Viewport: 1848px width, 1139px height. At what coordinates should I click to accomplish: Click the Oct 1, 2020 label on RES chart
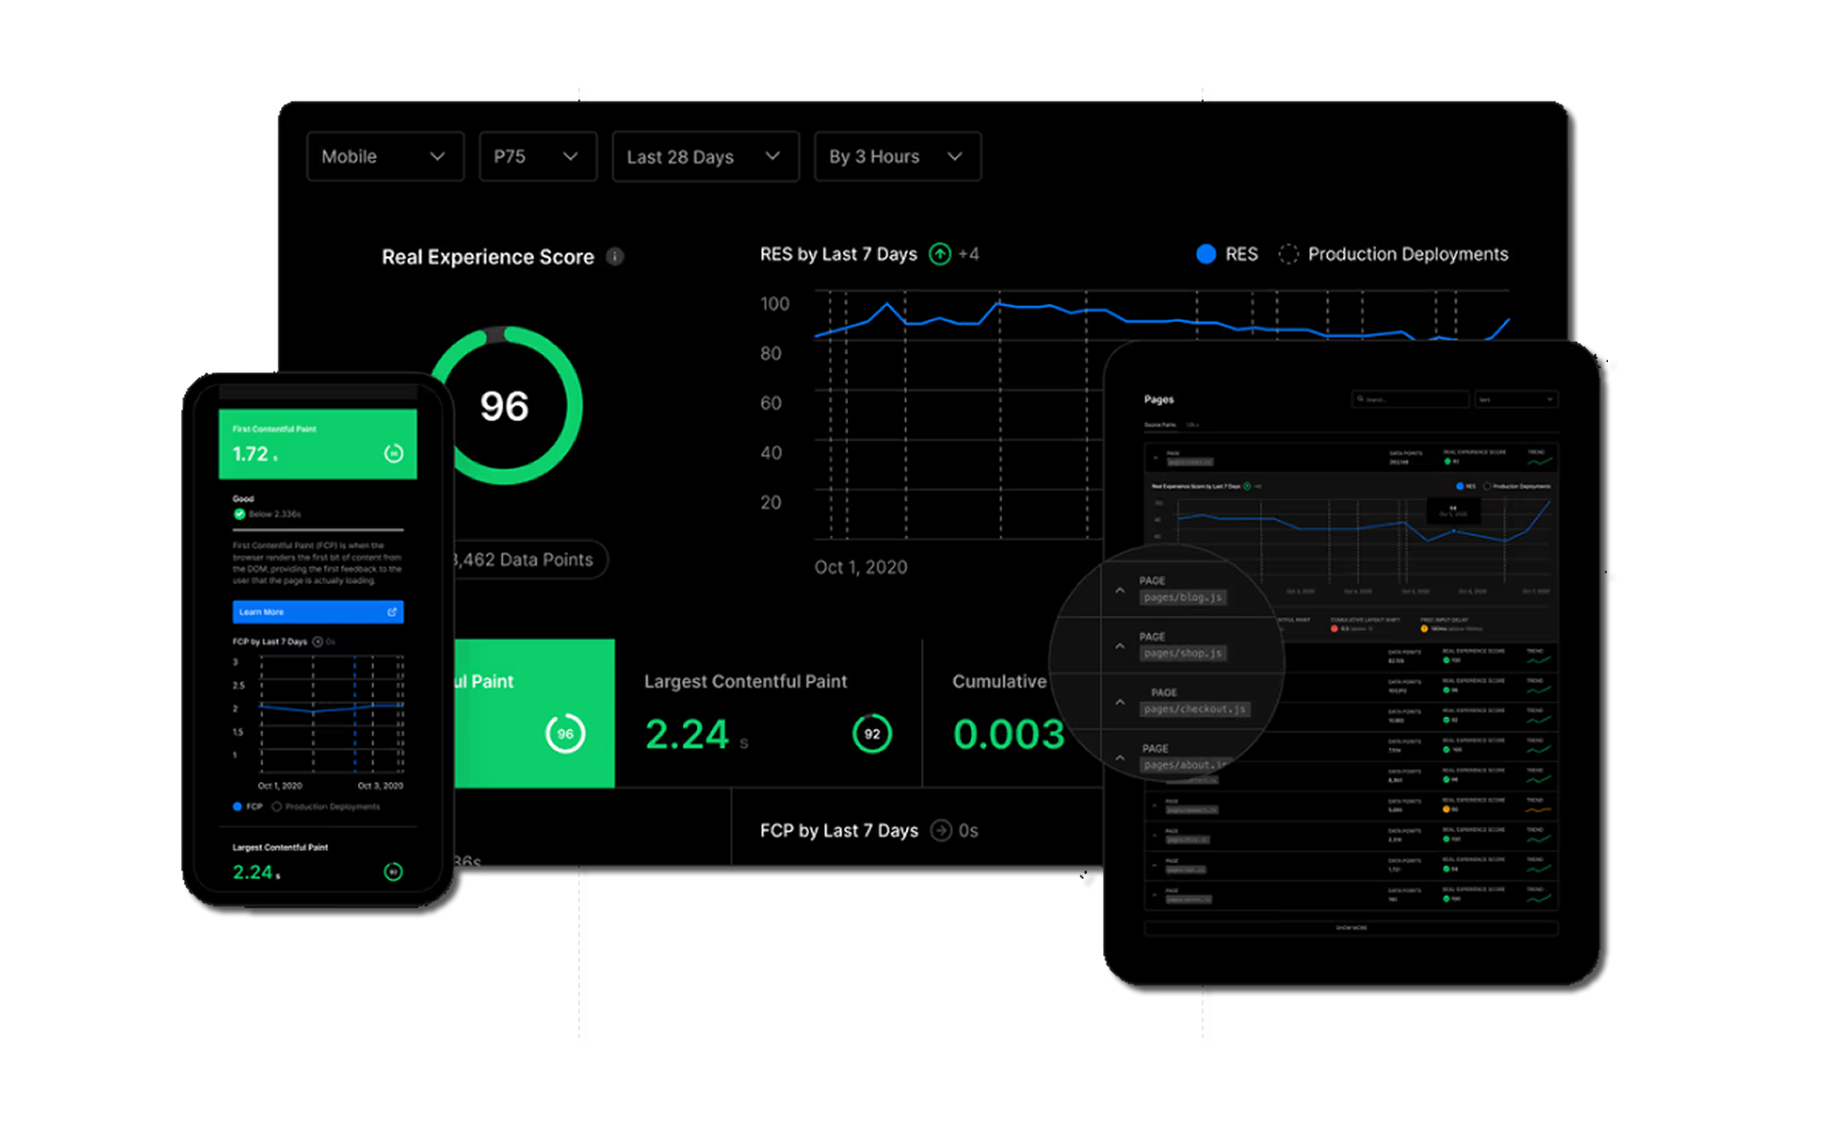[x=861, y=567]
